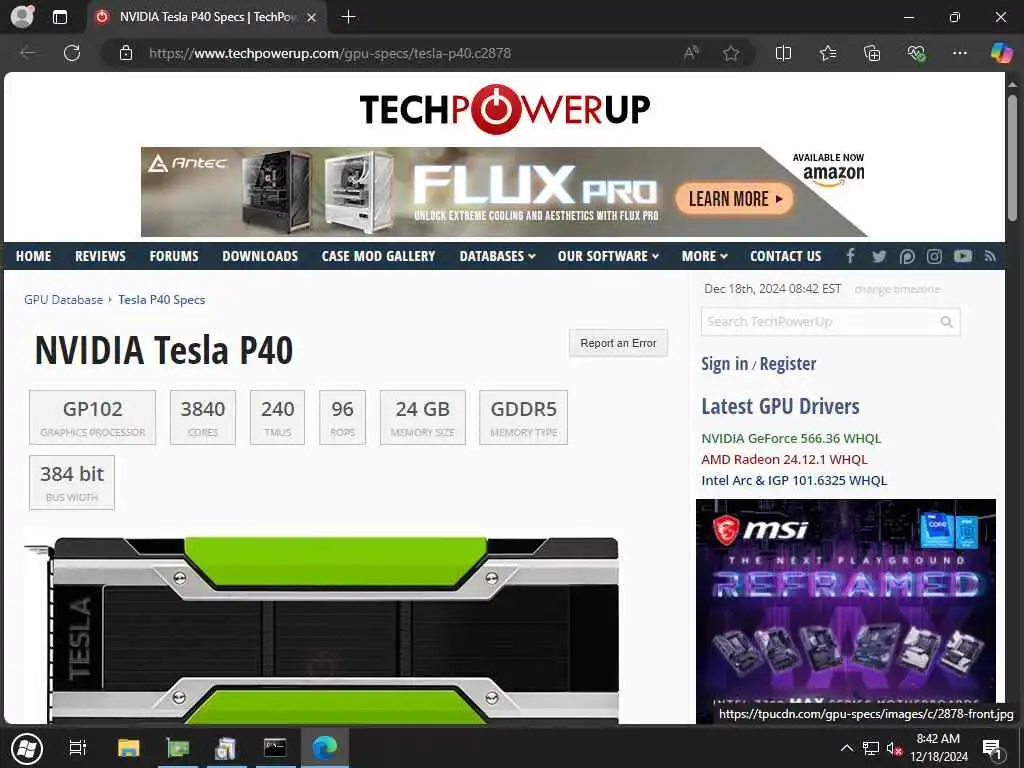The image size is (1024, 768).
Task: Click the change timezone link
Action: [x=897, y=289]
